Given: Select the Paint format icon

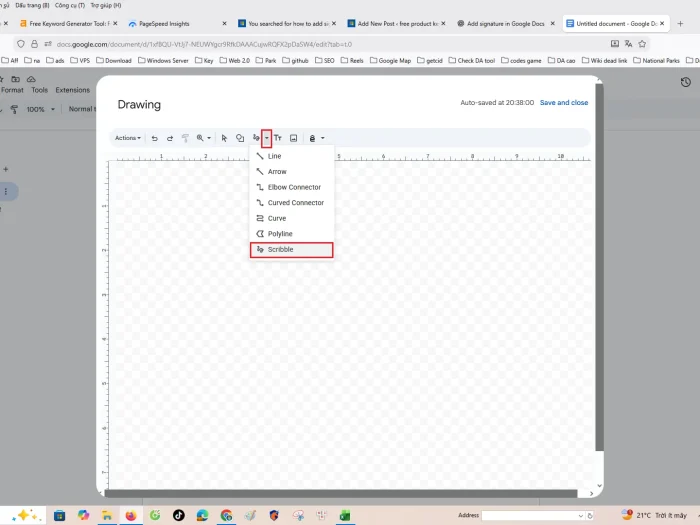Looking at the screenshot, I should coord(185,138).
